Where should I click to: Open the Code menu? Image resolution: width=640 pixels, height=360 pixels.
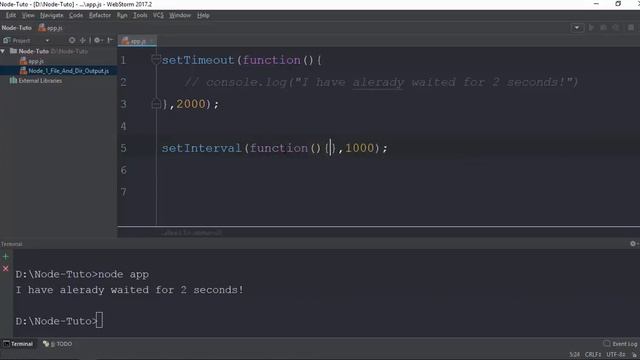[x=76, y=16]
